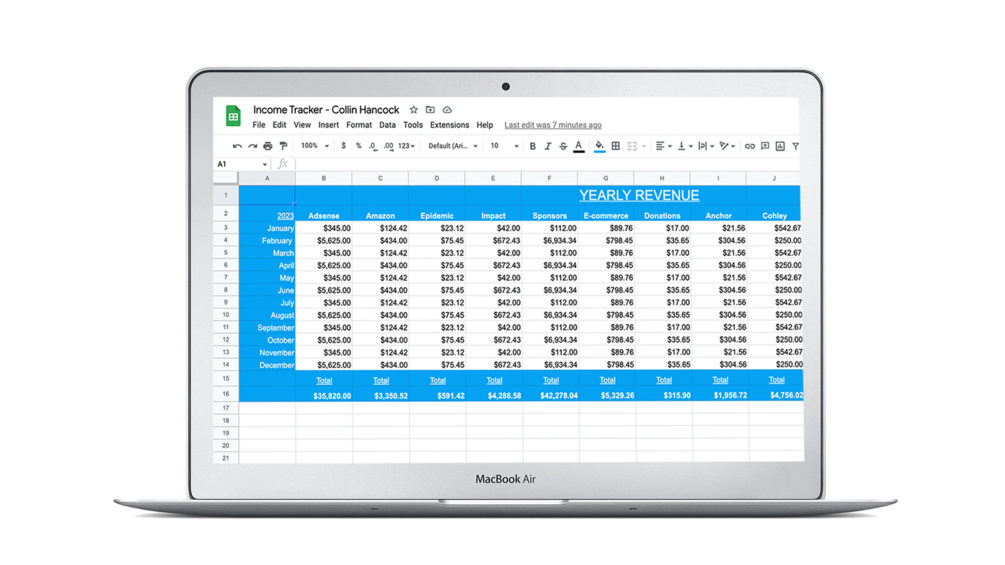Open the Data menu
The image size is (1005, 565).
coord(387,125)
